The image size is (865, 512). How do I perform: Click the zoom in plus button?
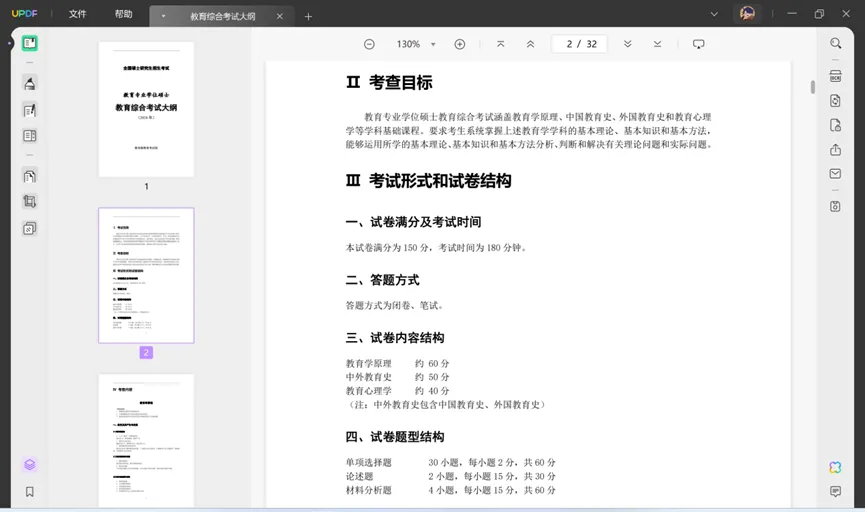460,44
